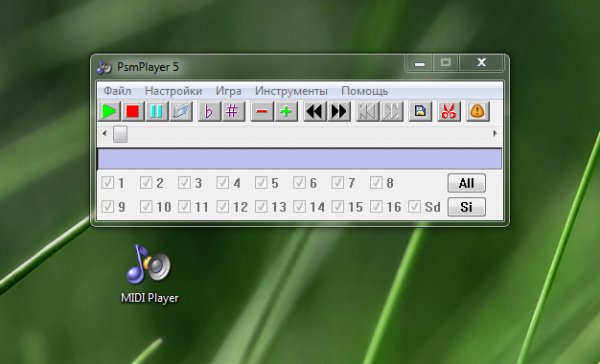Go to previous track button
The image size is (600, 364).
(x=367, y=112)
